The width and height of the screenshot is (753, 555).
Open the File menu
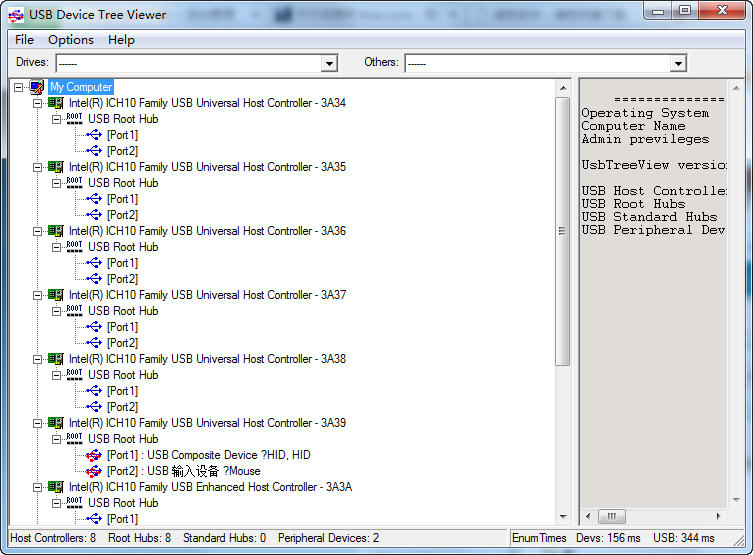[24, 40]
